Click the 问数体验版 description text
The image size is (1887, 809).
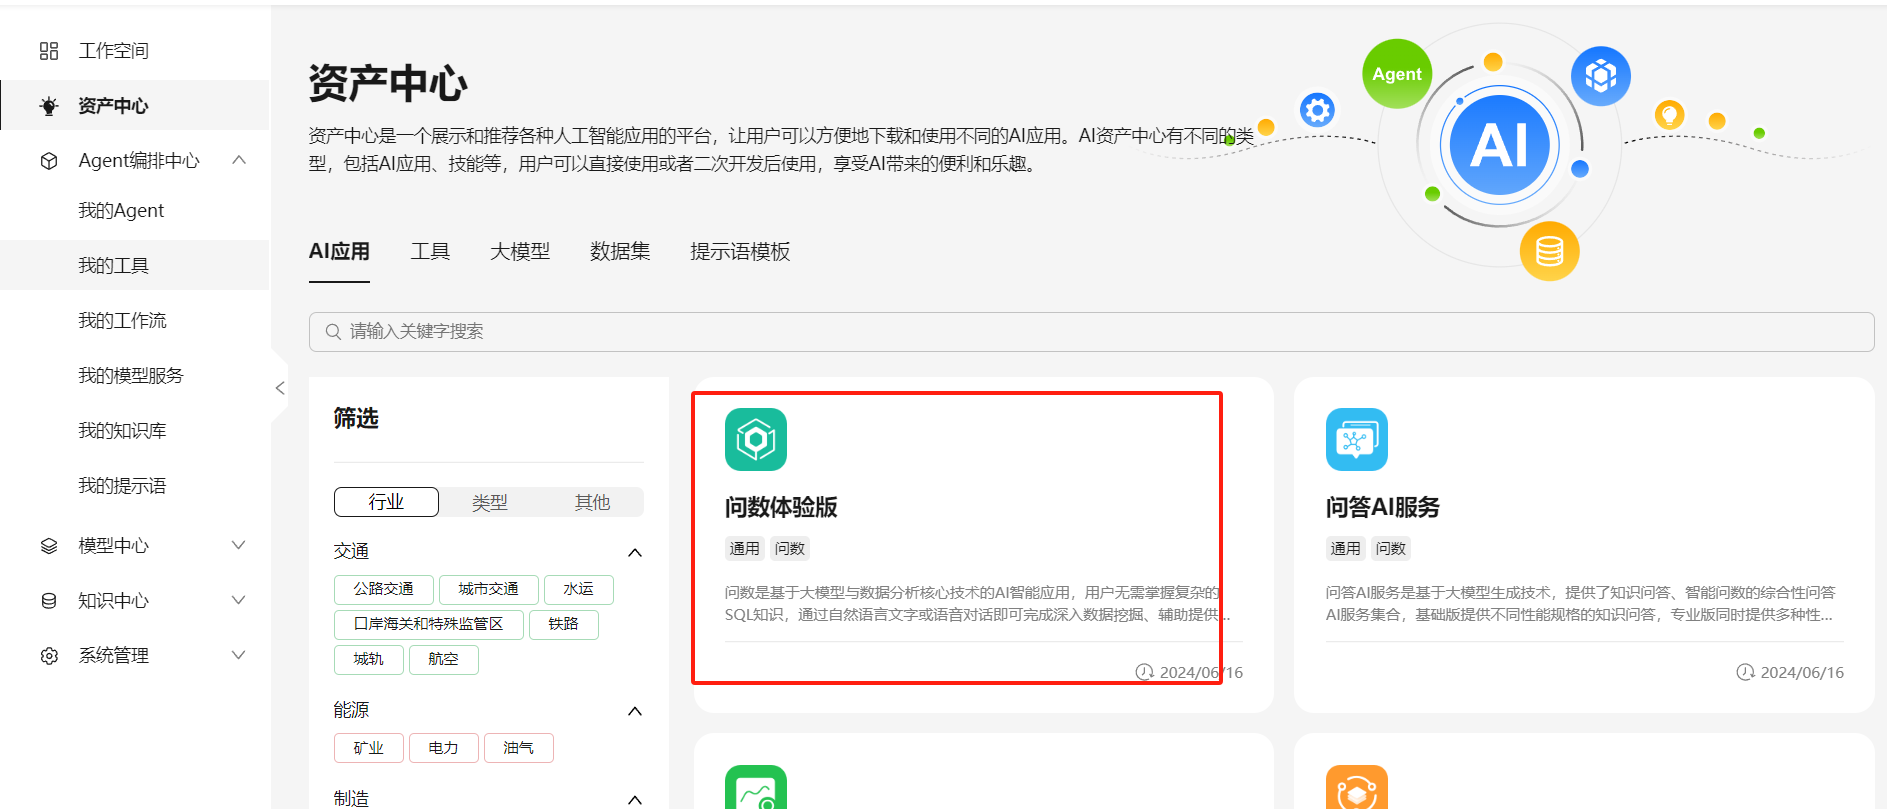(x=977, y=604)
